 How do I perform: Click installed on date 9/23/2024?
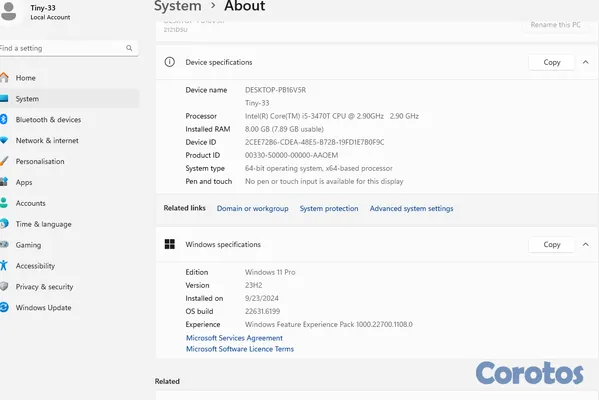click(262, 298)
